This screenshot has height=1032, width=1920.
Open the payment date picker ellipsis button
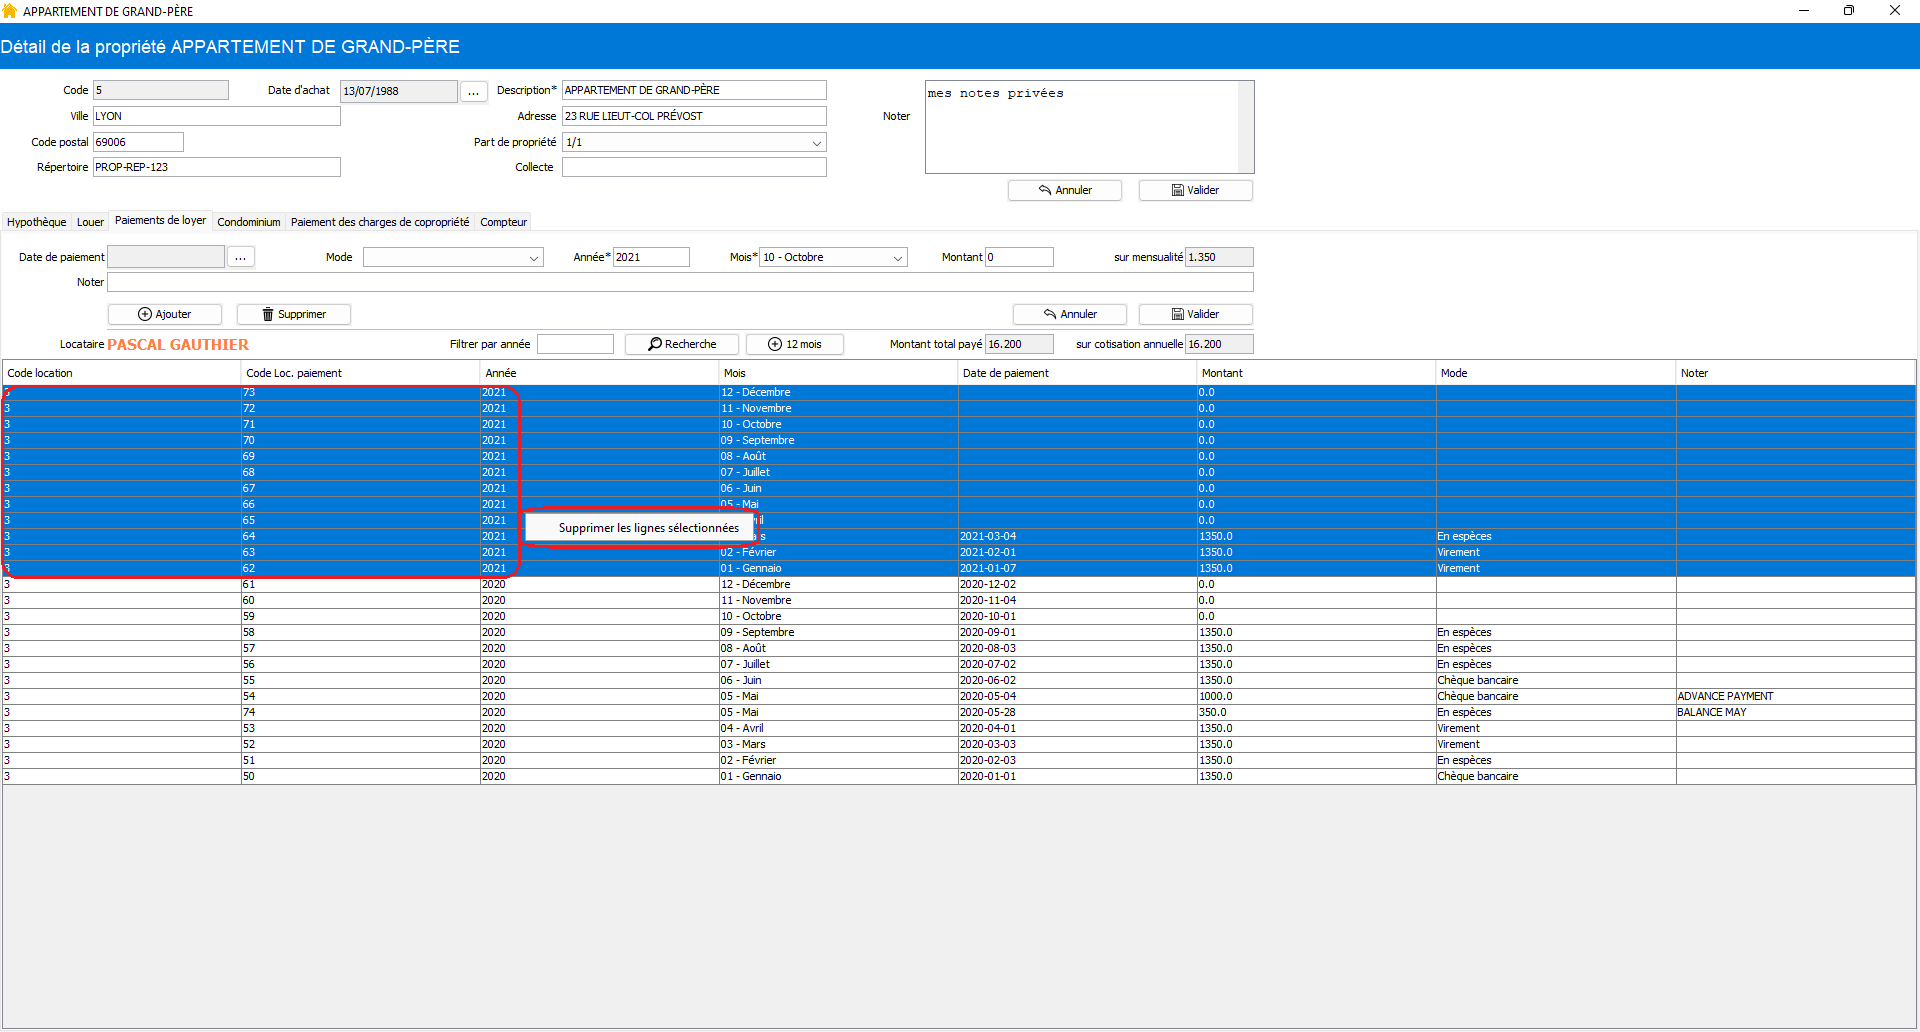point(240,257)
